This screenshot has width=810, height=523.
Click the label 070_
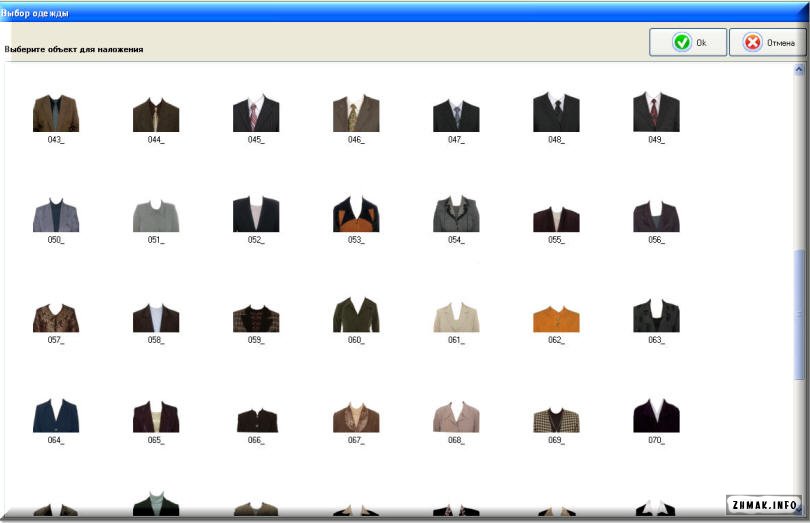pos(656,440)
